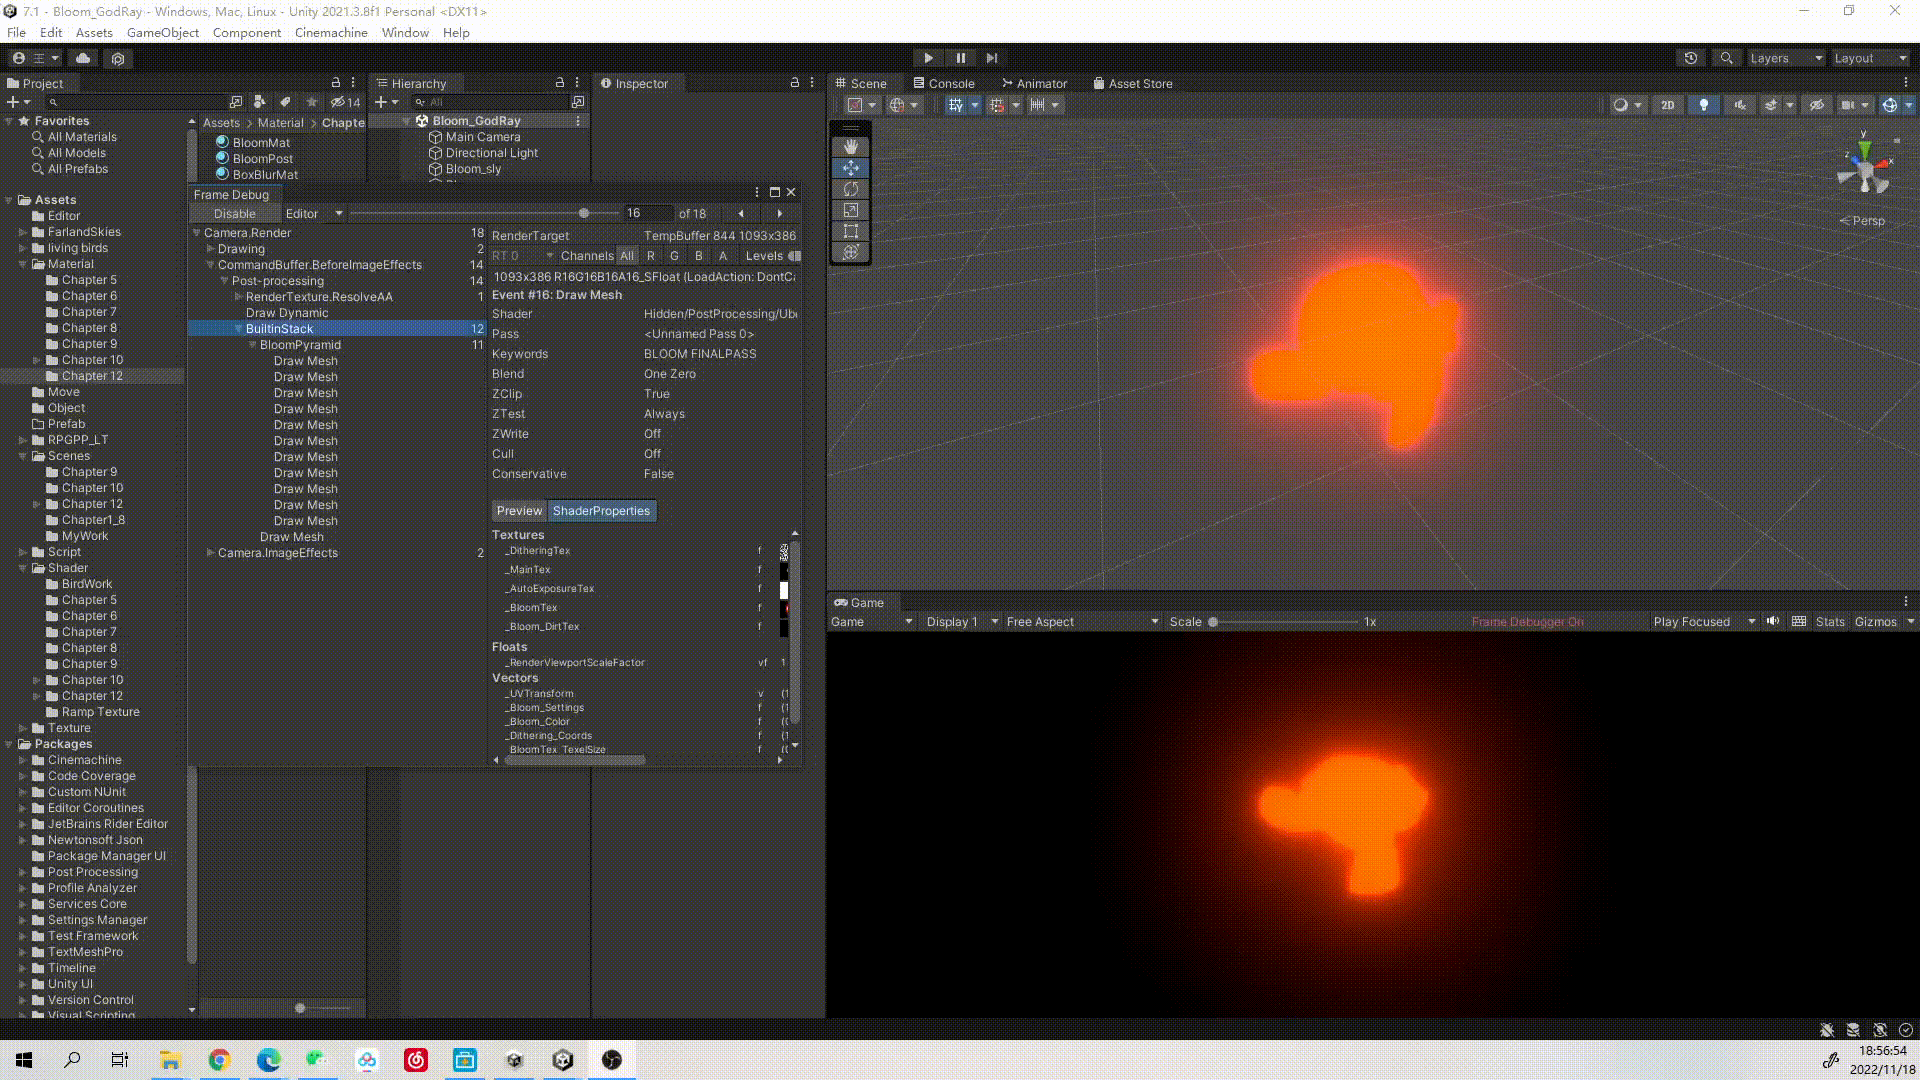Click the Step forward playback button
This screenshot has width=1920, height=1080.
[991, 58]
